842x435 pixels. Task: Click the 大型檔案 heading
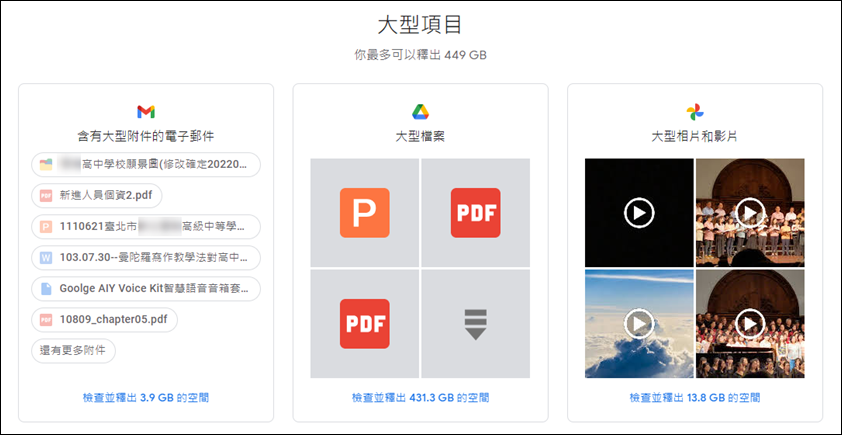click(420, 136)
